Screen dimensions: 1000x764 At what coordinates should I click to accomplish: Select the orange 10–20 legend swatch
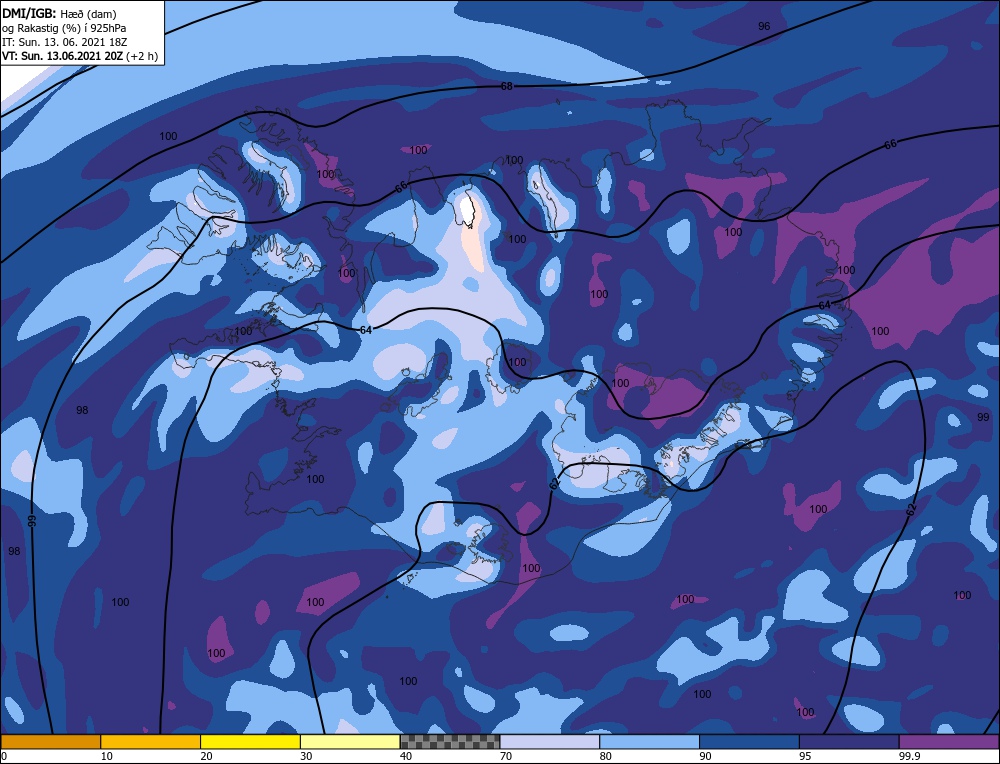pos(151,742)
